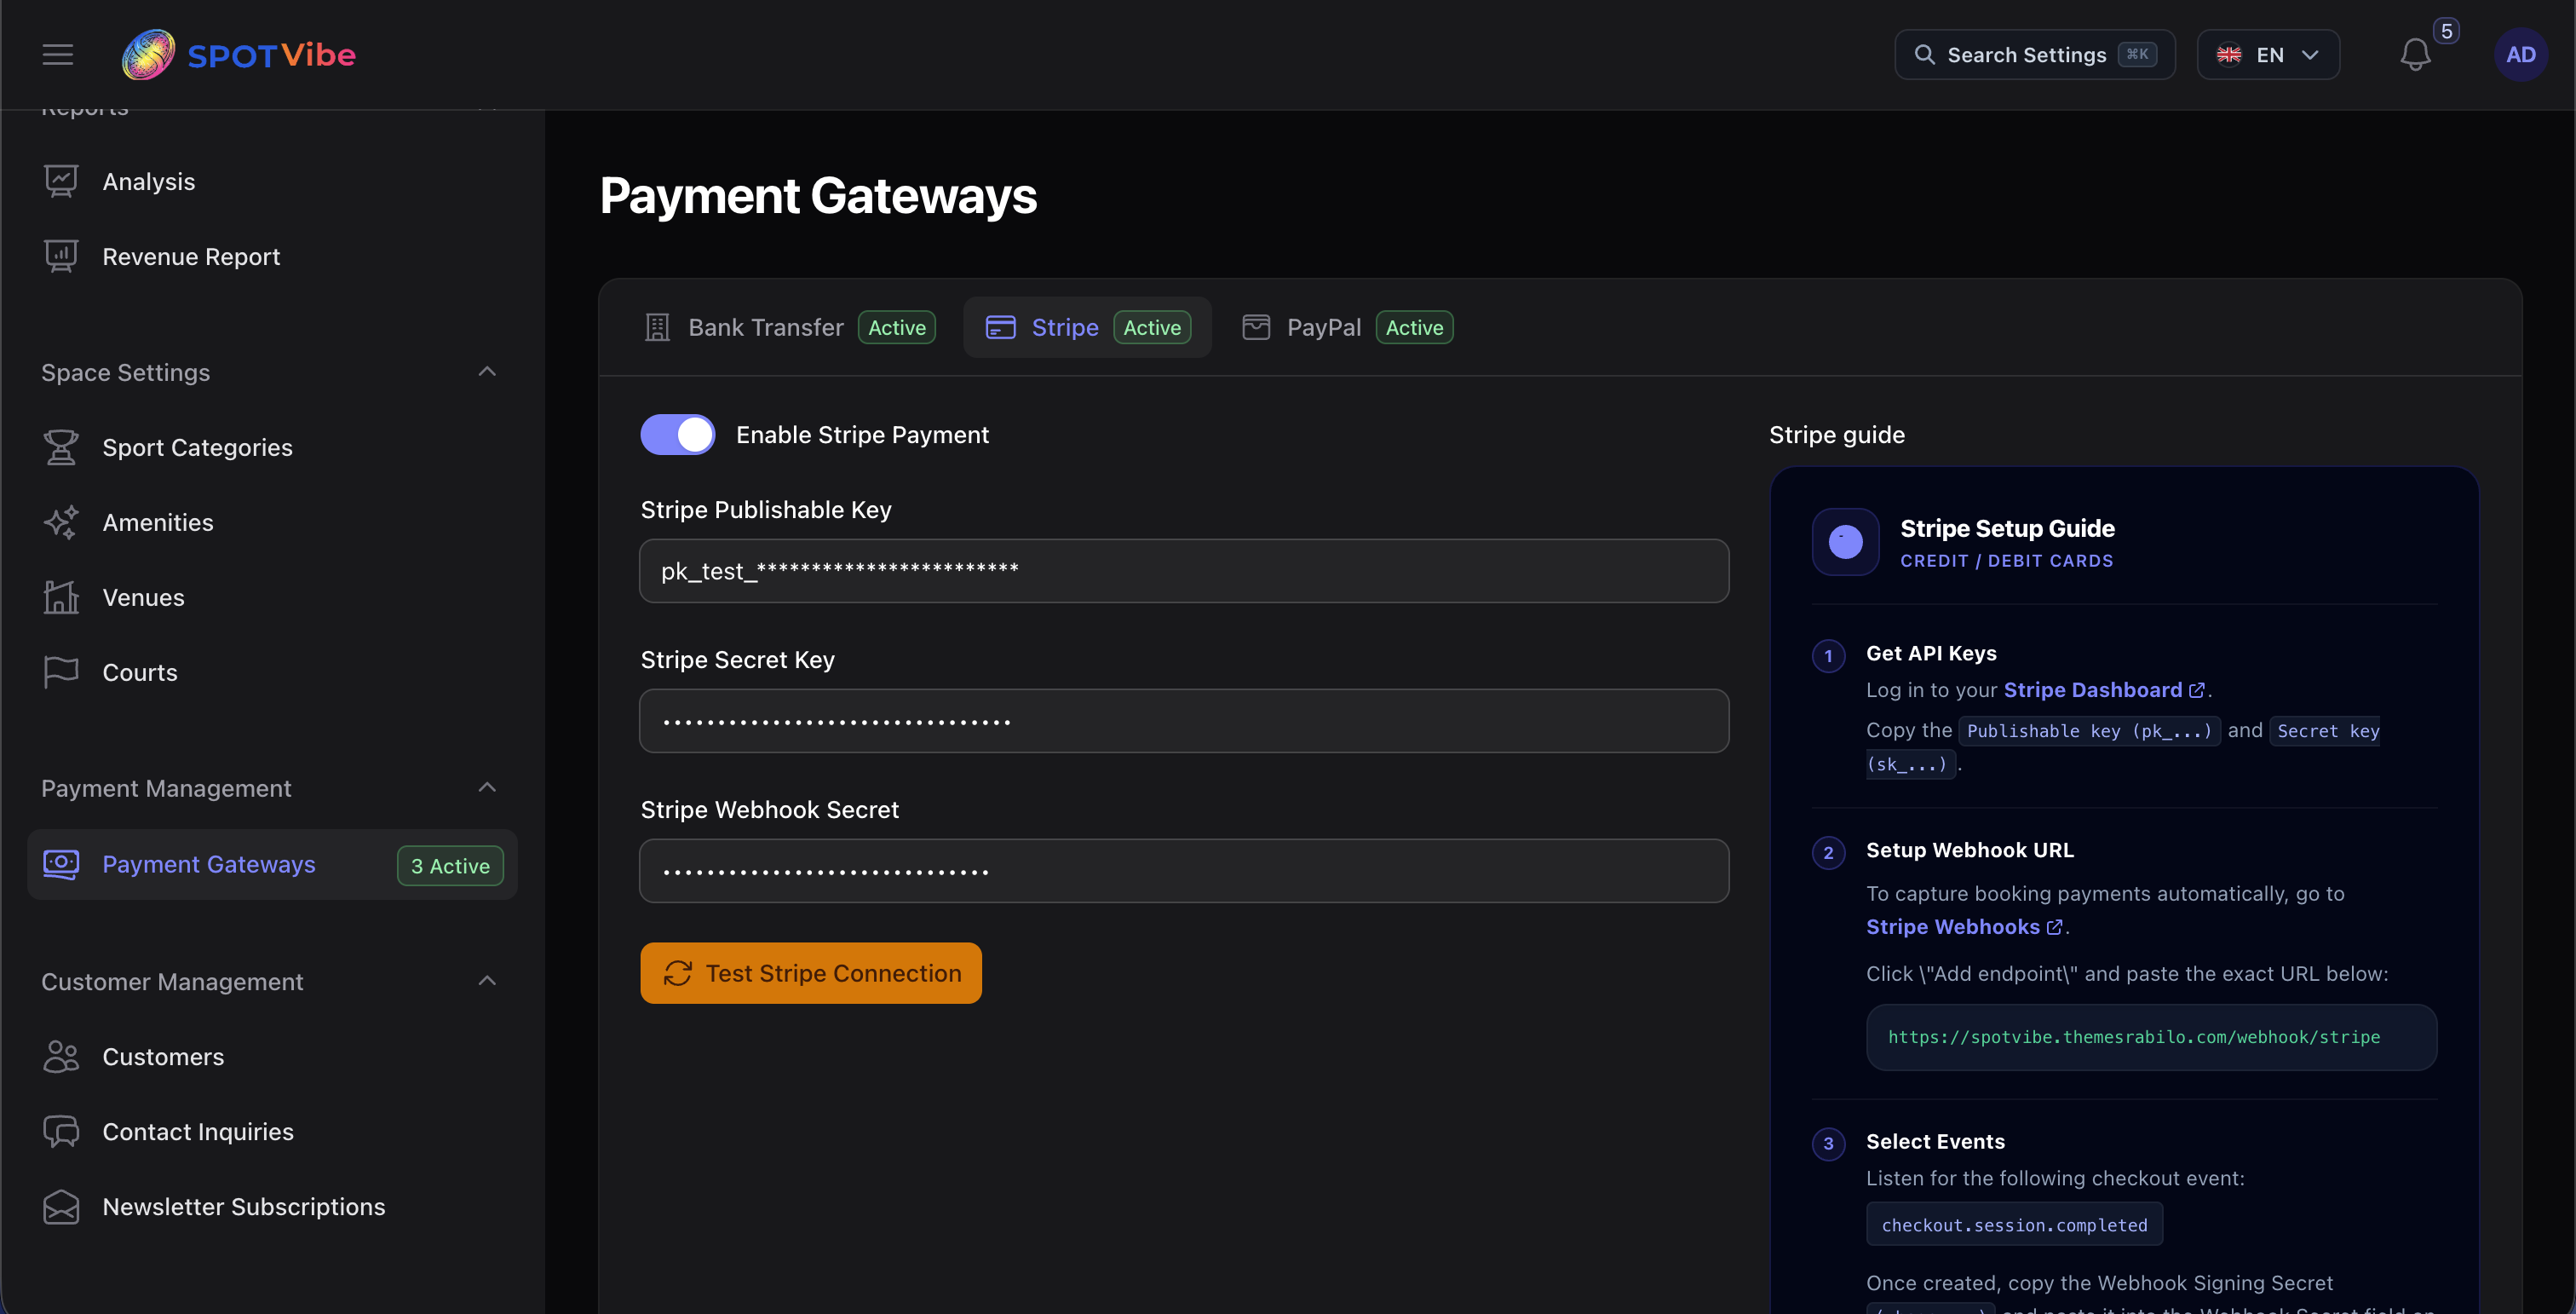Toggle Enable Stripe Payment switch

pos(677,434)
